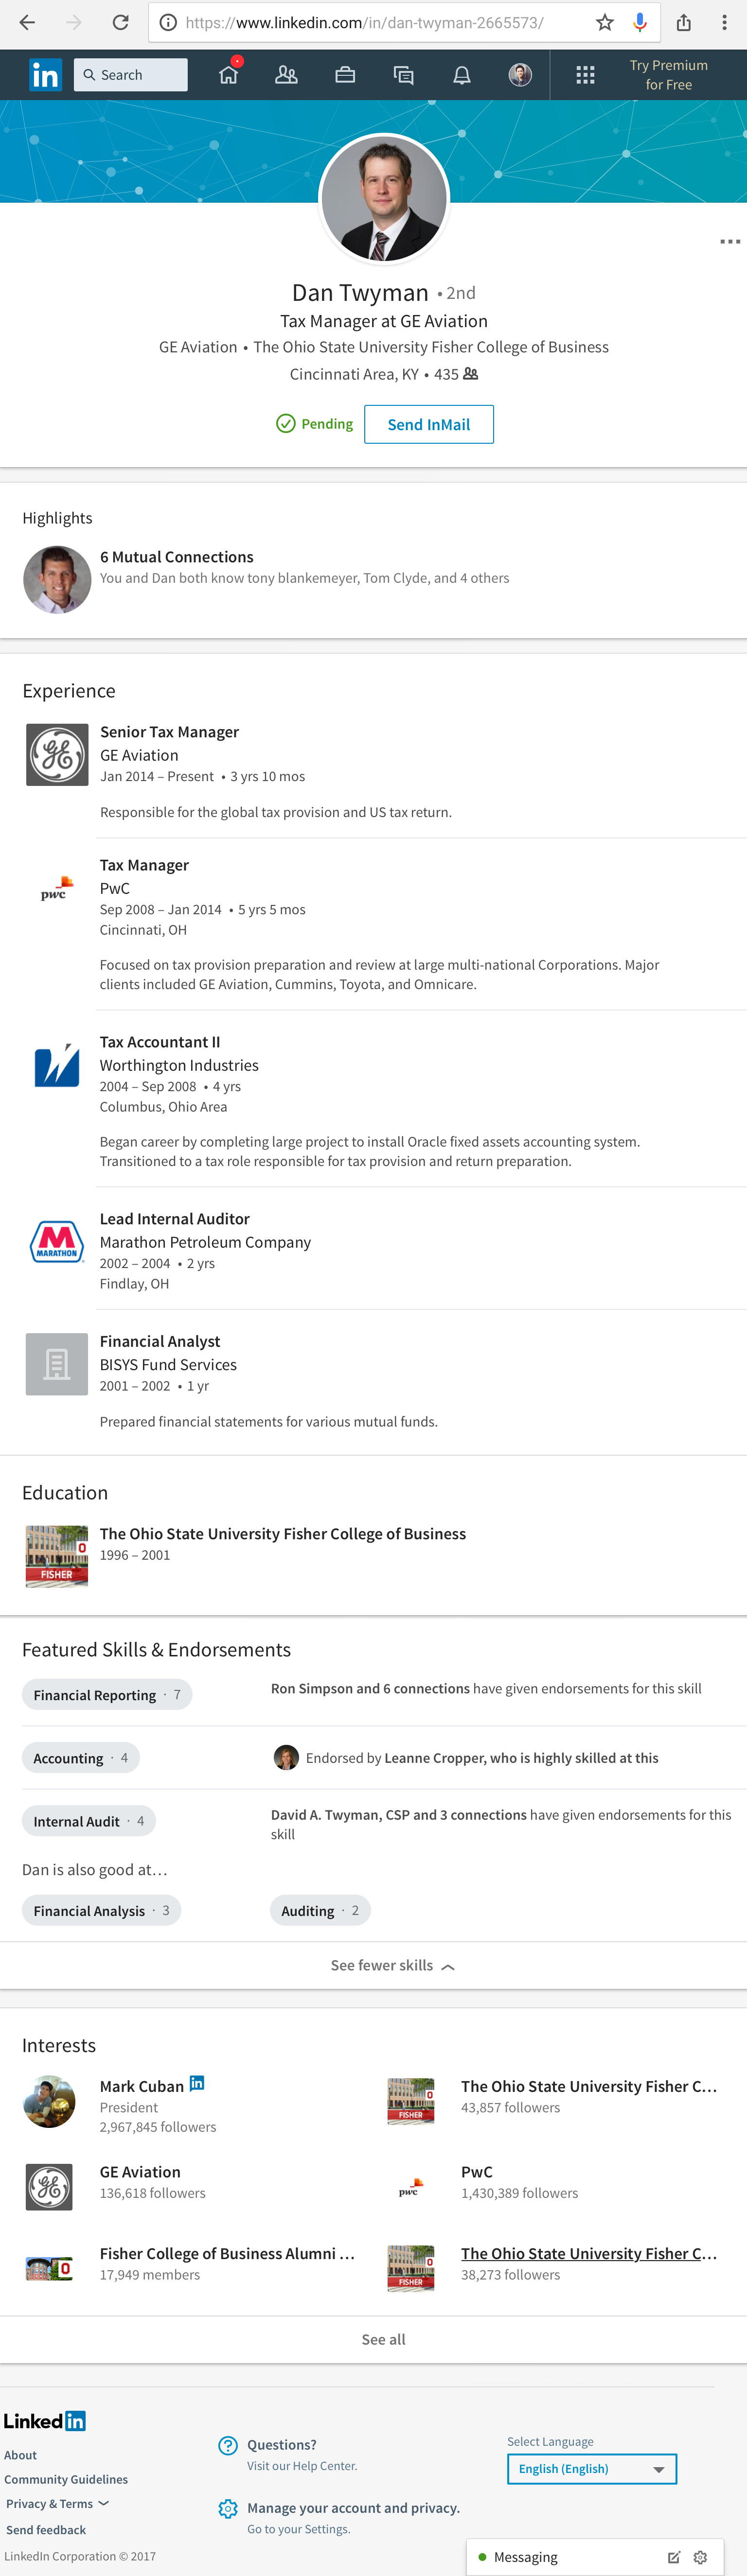The height and width of the screenshot is (2576, 747).
Task: Click the Me profile avatar menu
Action: tap(520, 75)
